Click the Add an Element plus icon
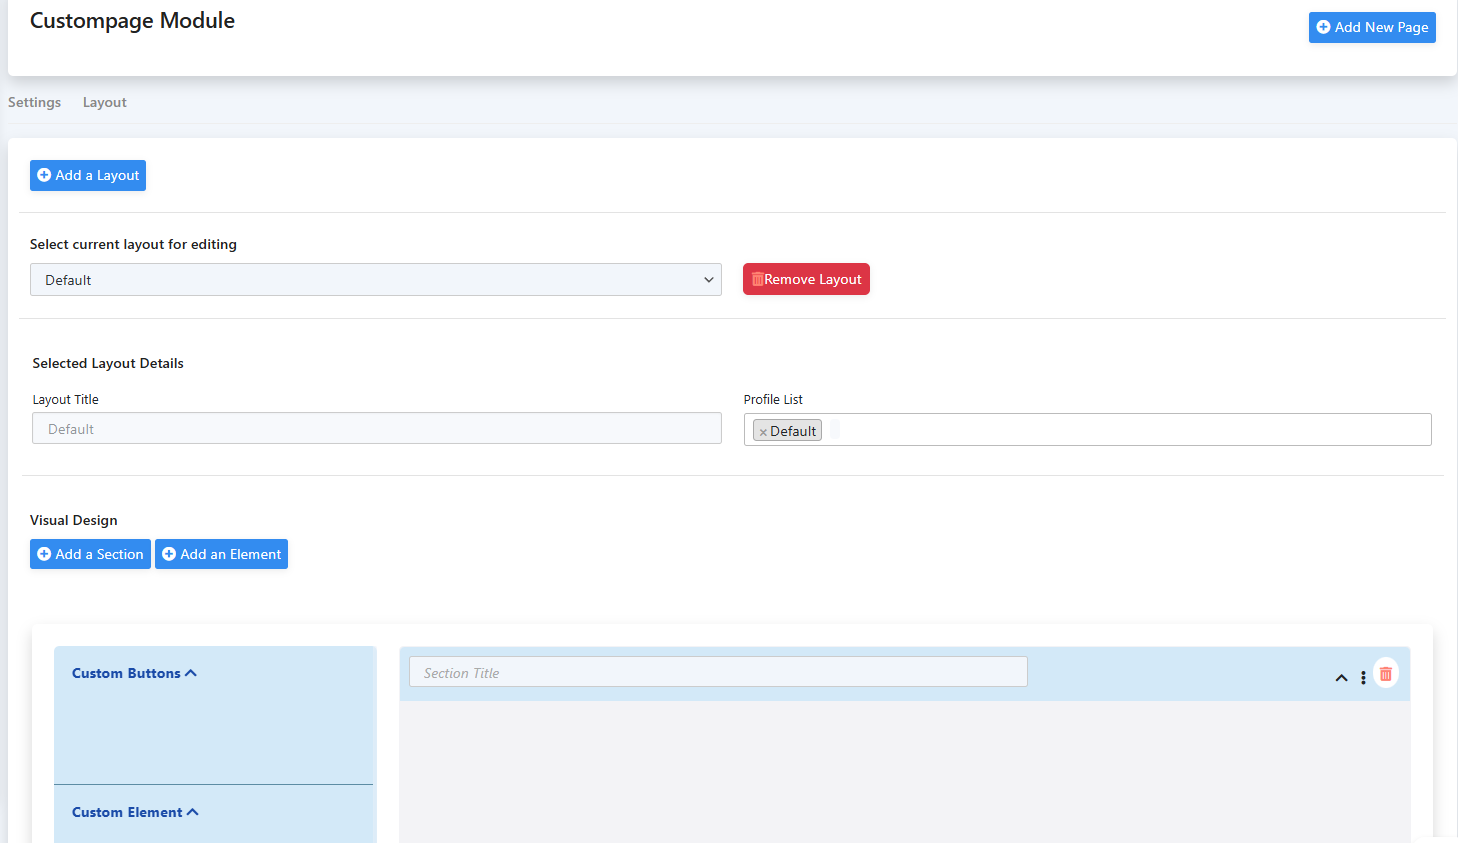This screenshot has width=1458, height=843. pos(169,554)
